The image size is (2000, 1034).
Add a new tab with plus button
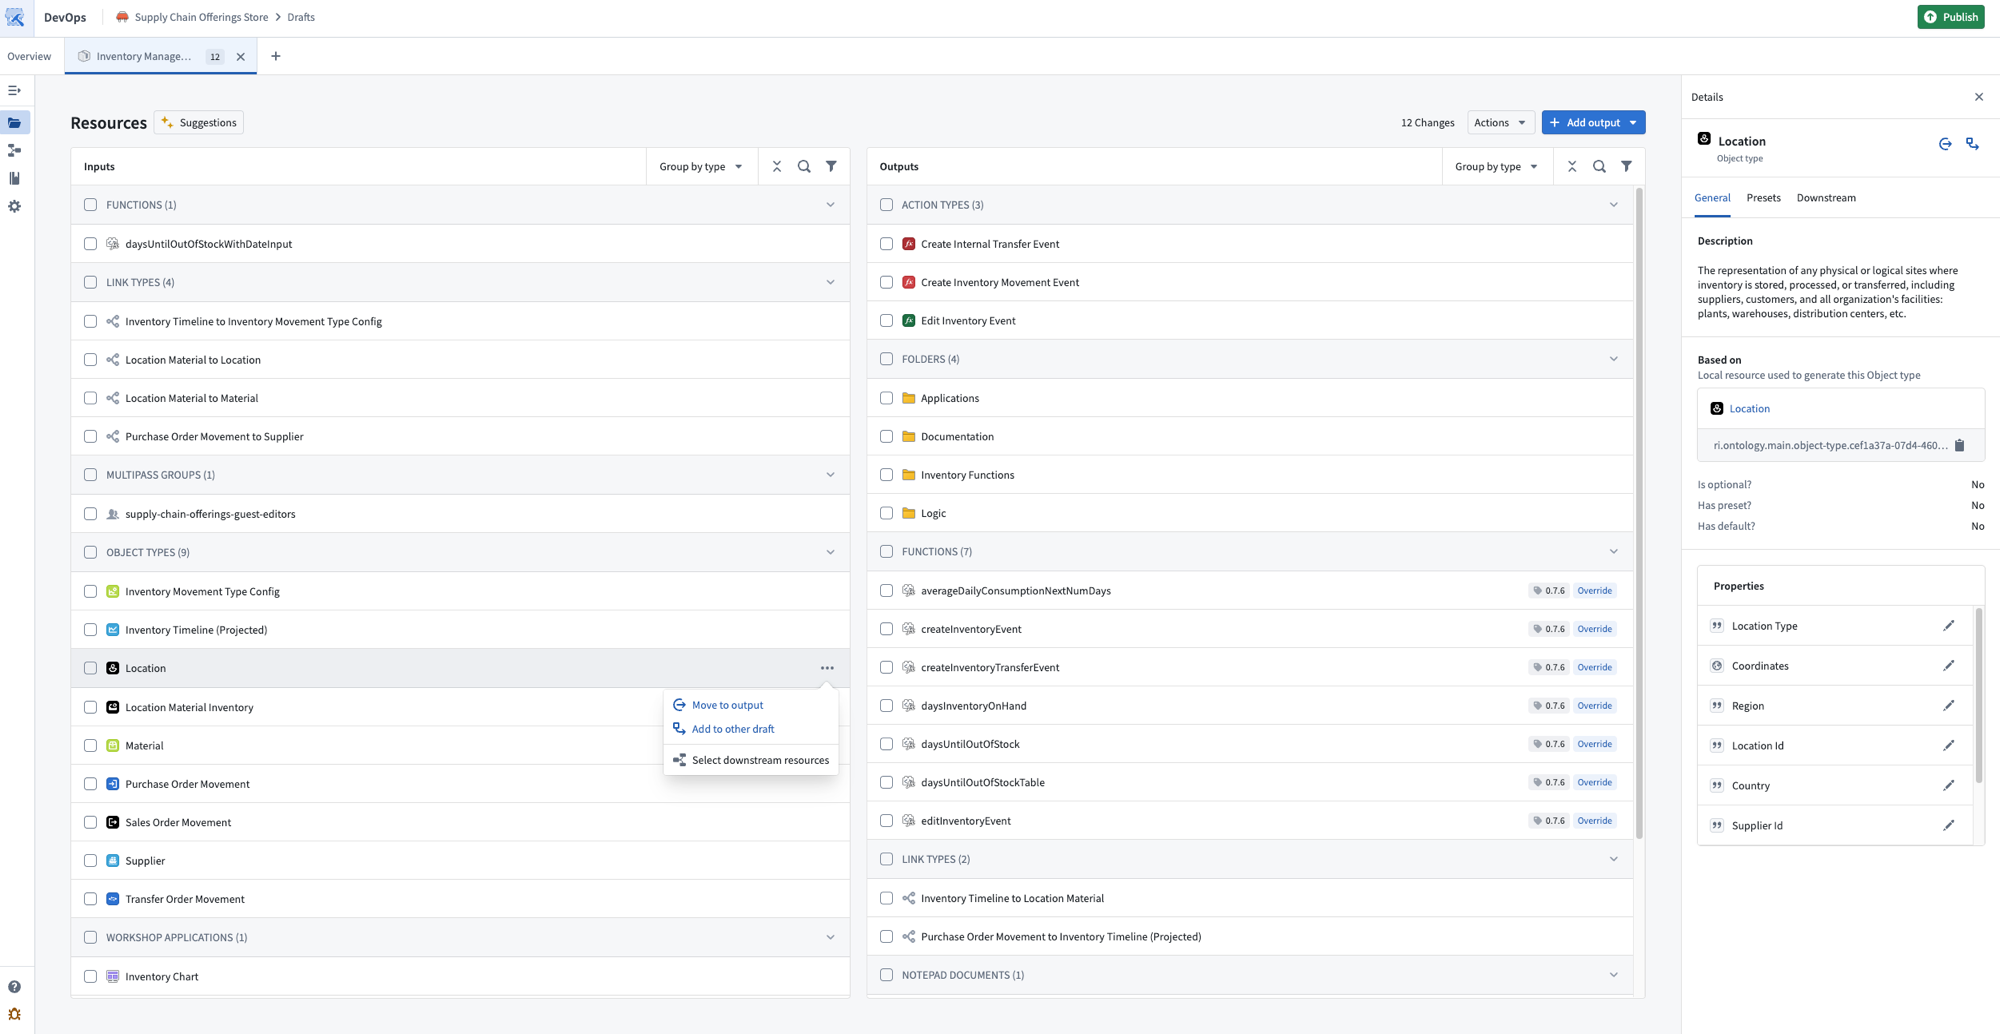click(276, 56)
